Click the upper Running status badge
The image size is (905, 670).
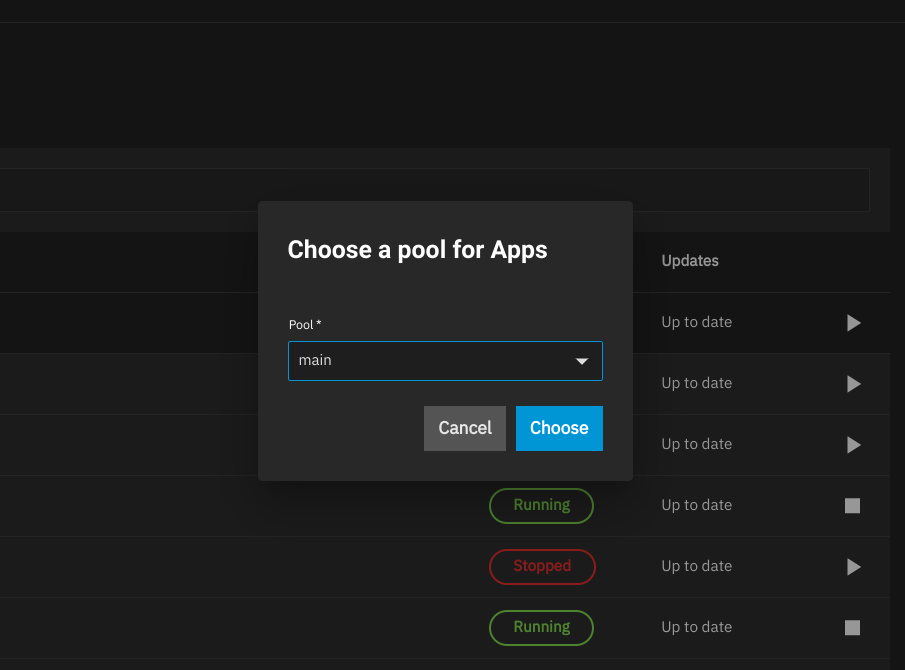[x=541, y=506]
